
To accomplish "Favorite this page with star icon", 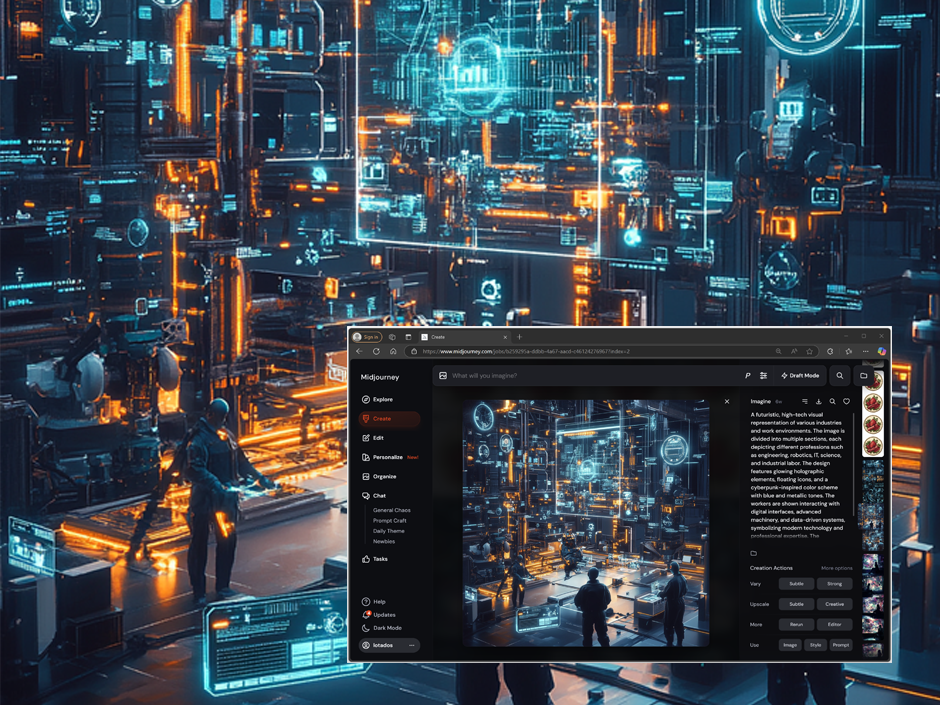I will 810,351.
